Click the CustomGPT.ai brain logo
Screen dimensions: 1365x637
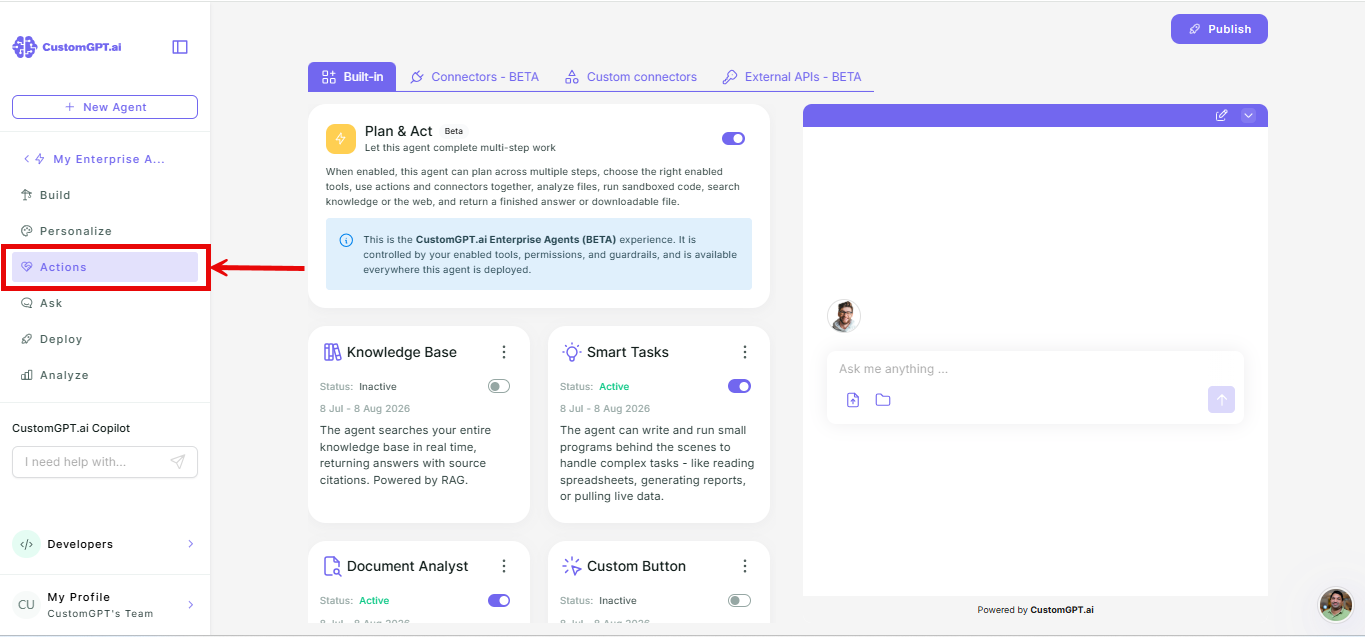(x=24, y=47)
